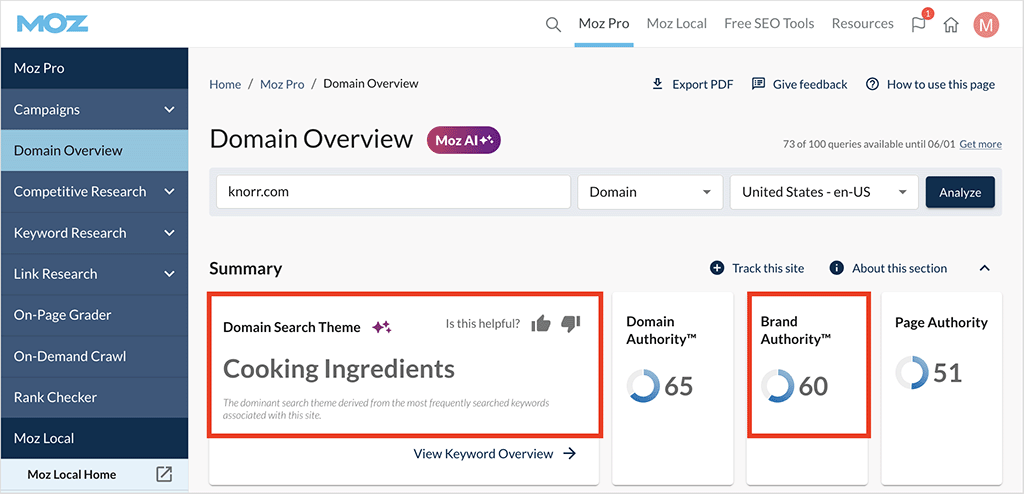This screenshot has height=494, width=1024.
Task: Click the Moz AI badge
Action: point(464,140)
